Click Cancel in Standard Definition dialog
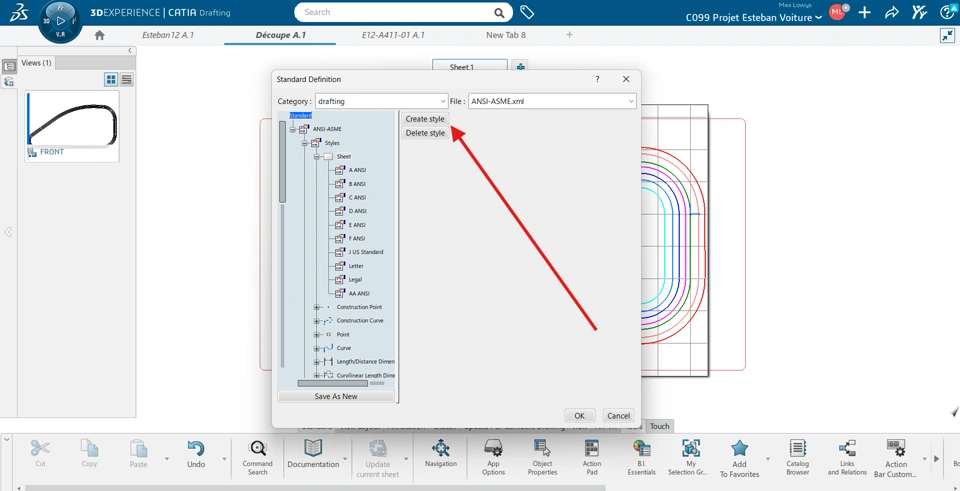960x491 pixels. pos(618,416)
